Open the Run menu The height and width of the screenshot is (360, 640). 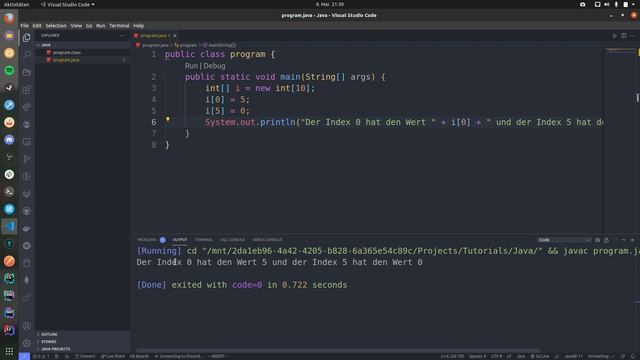[101, 25]
